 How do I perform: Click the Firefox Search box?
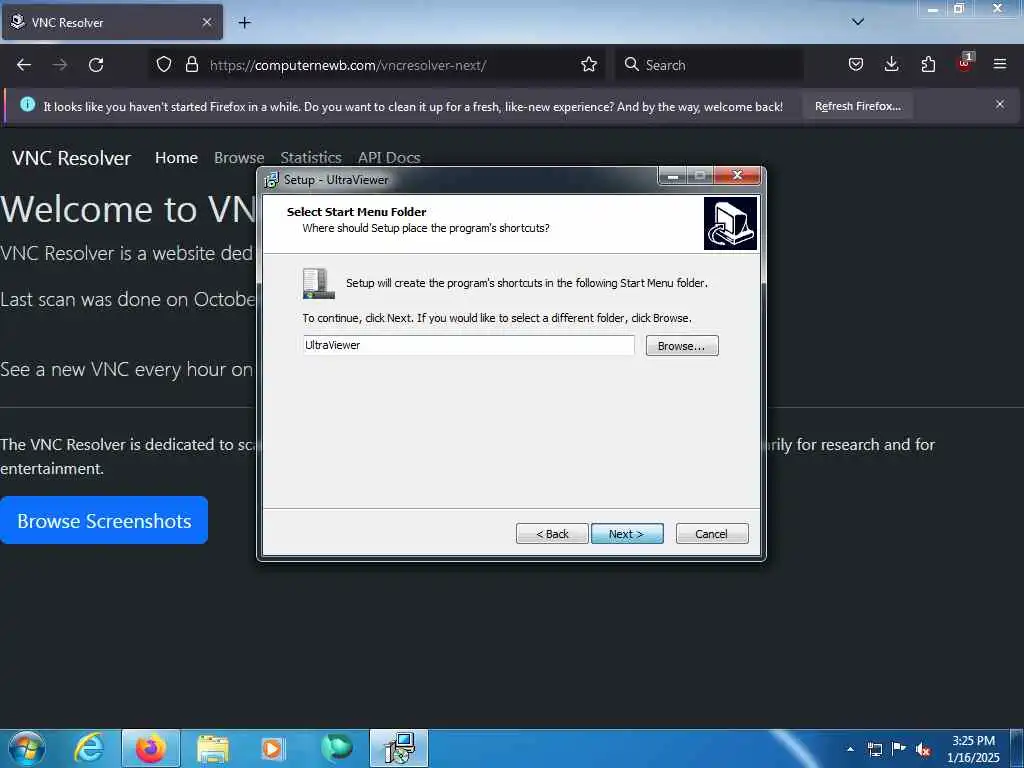click(709, 65)
